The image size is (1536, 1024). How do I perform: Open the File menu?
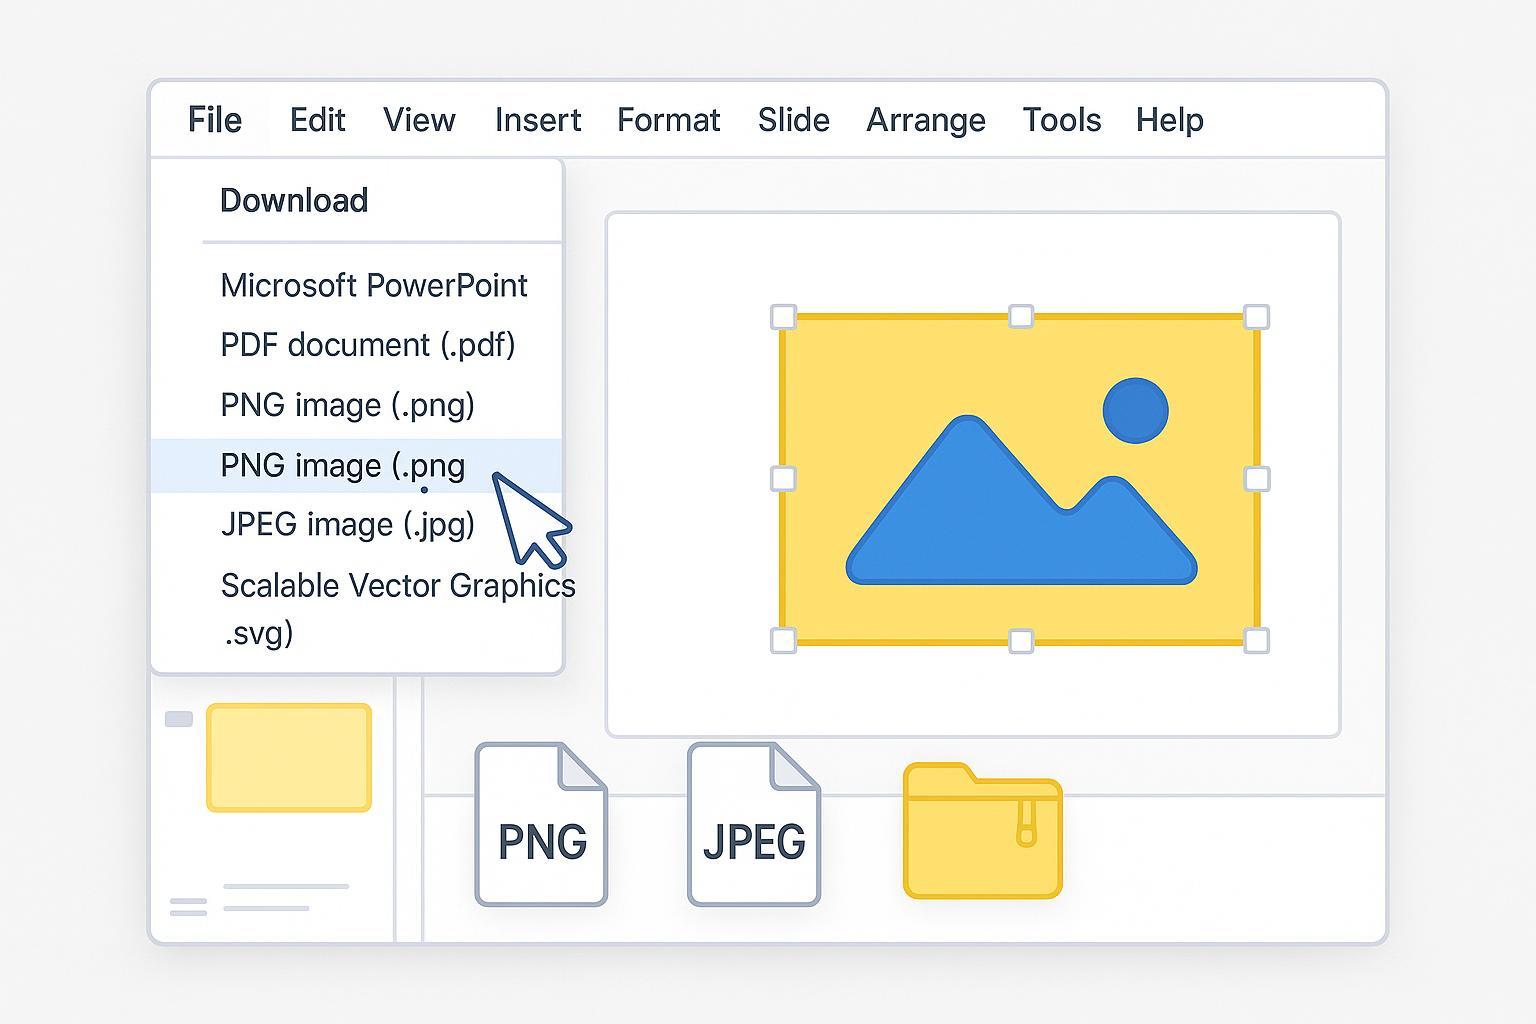pos(215,120)
